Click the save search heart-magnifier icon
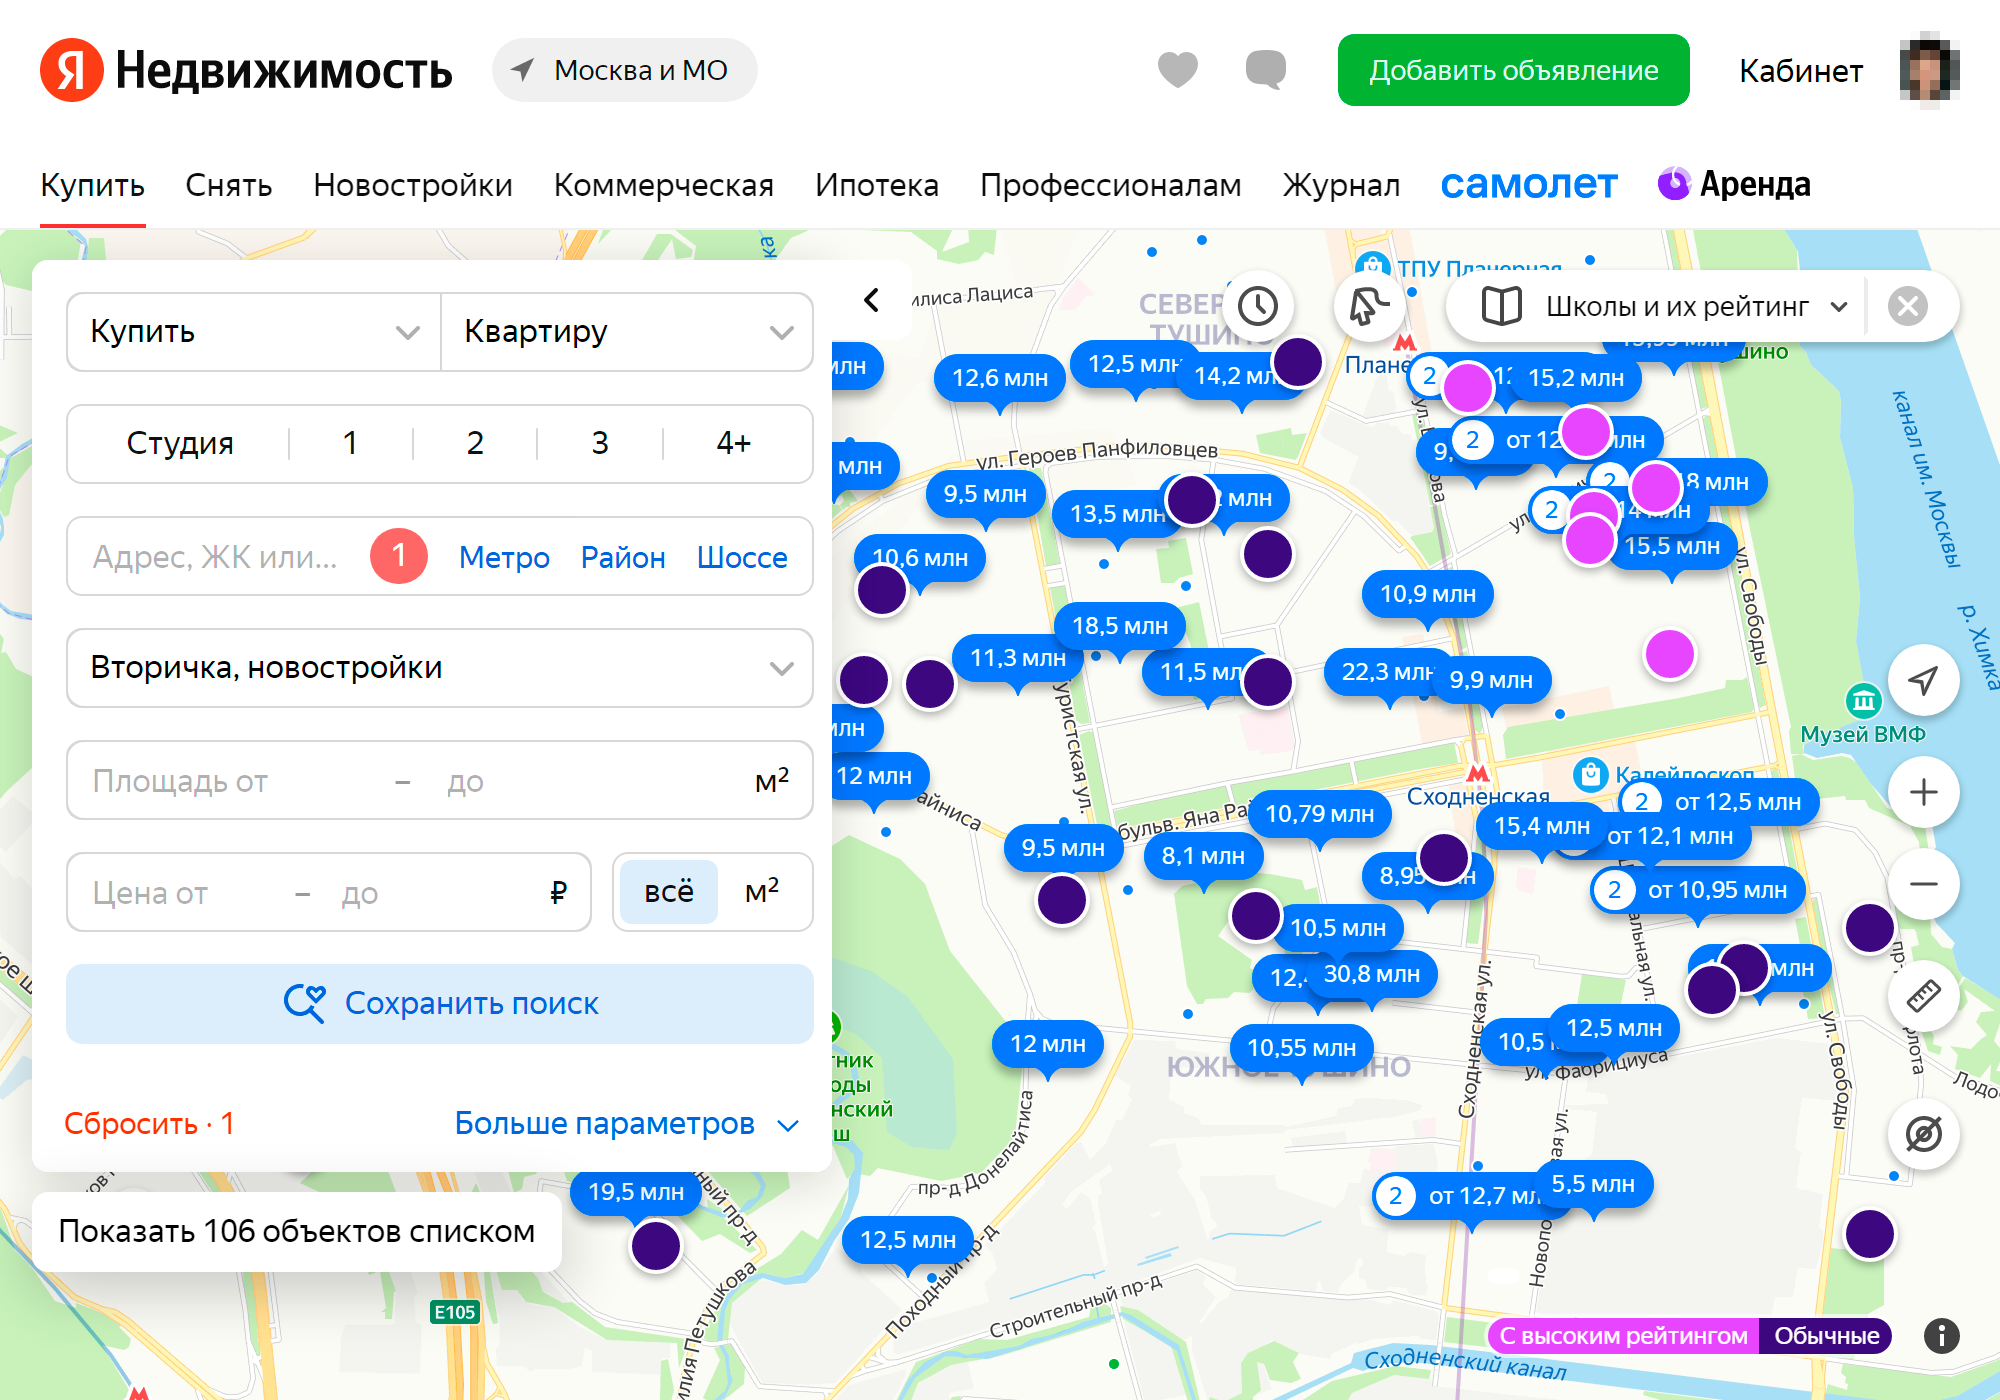This screenshot has height=1400, width=2000. [305, 1003]
